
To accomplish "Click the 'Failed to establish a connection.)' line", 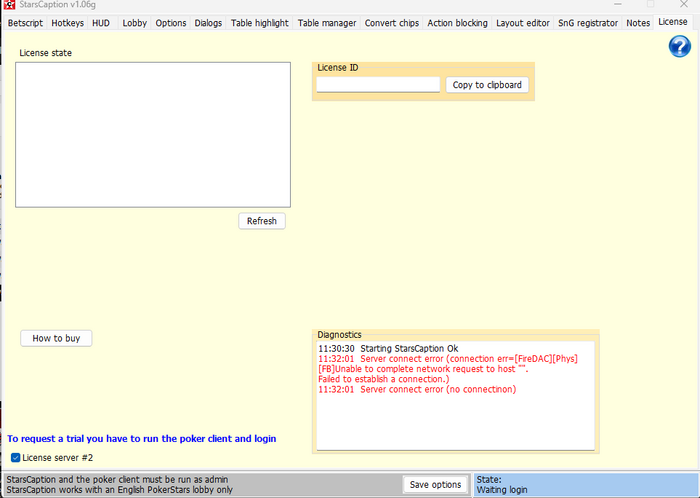I will pyautogui.click(x=383, y=379).
